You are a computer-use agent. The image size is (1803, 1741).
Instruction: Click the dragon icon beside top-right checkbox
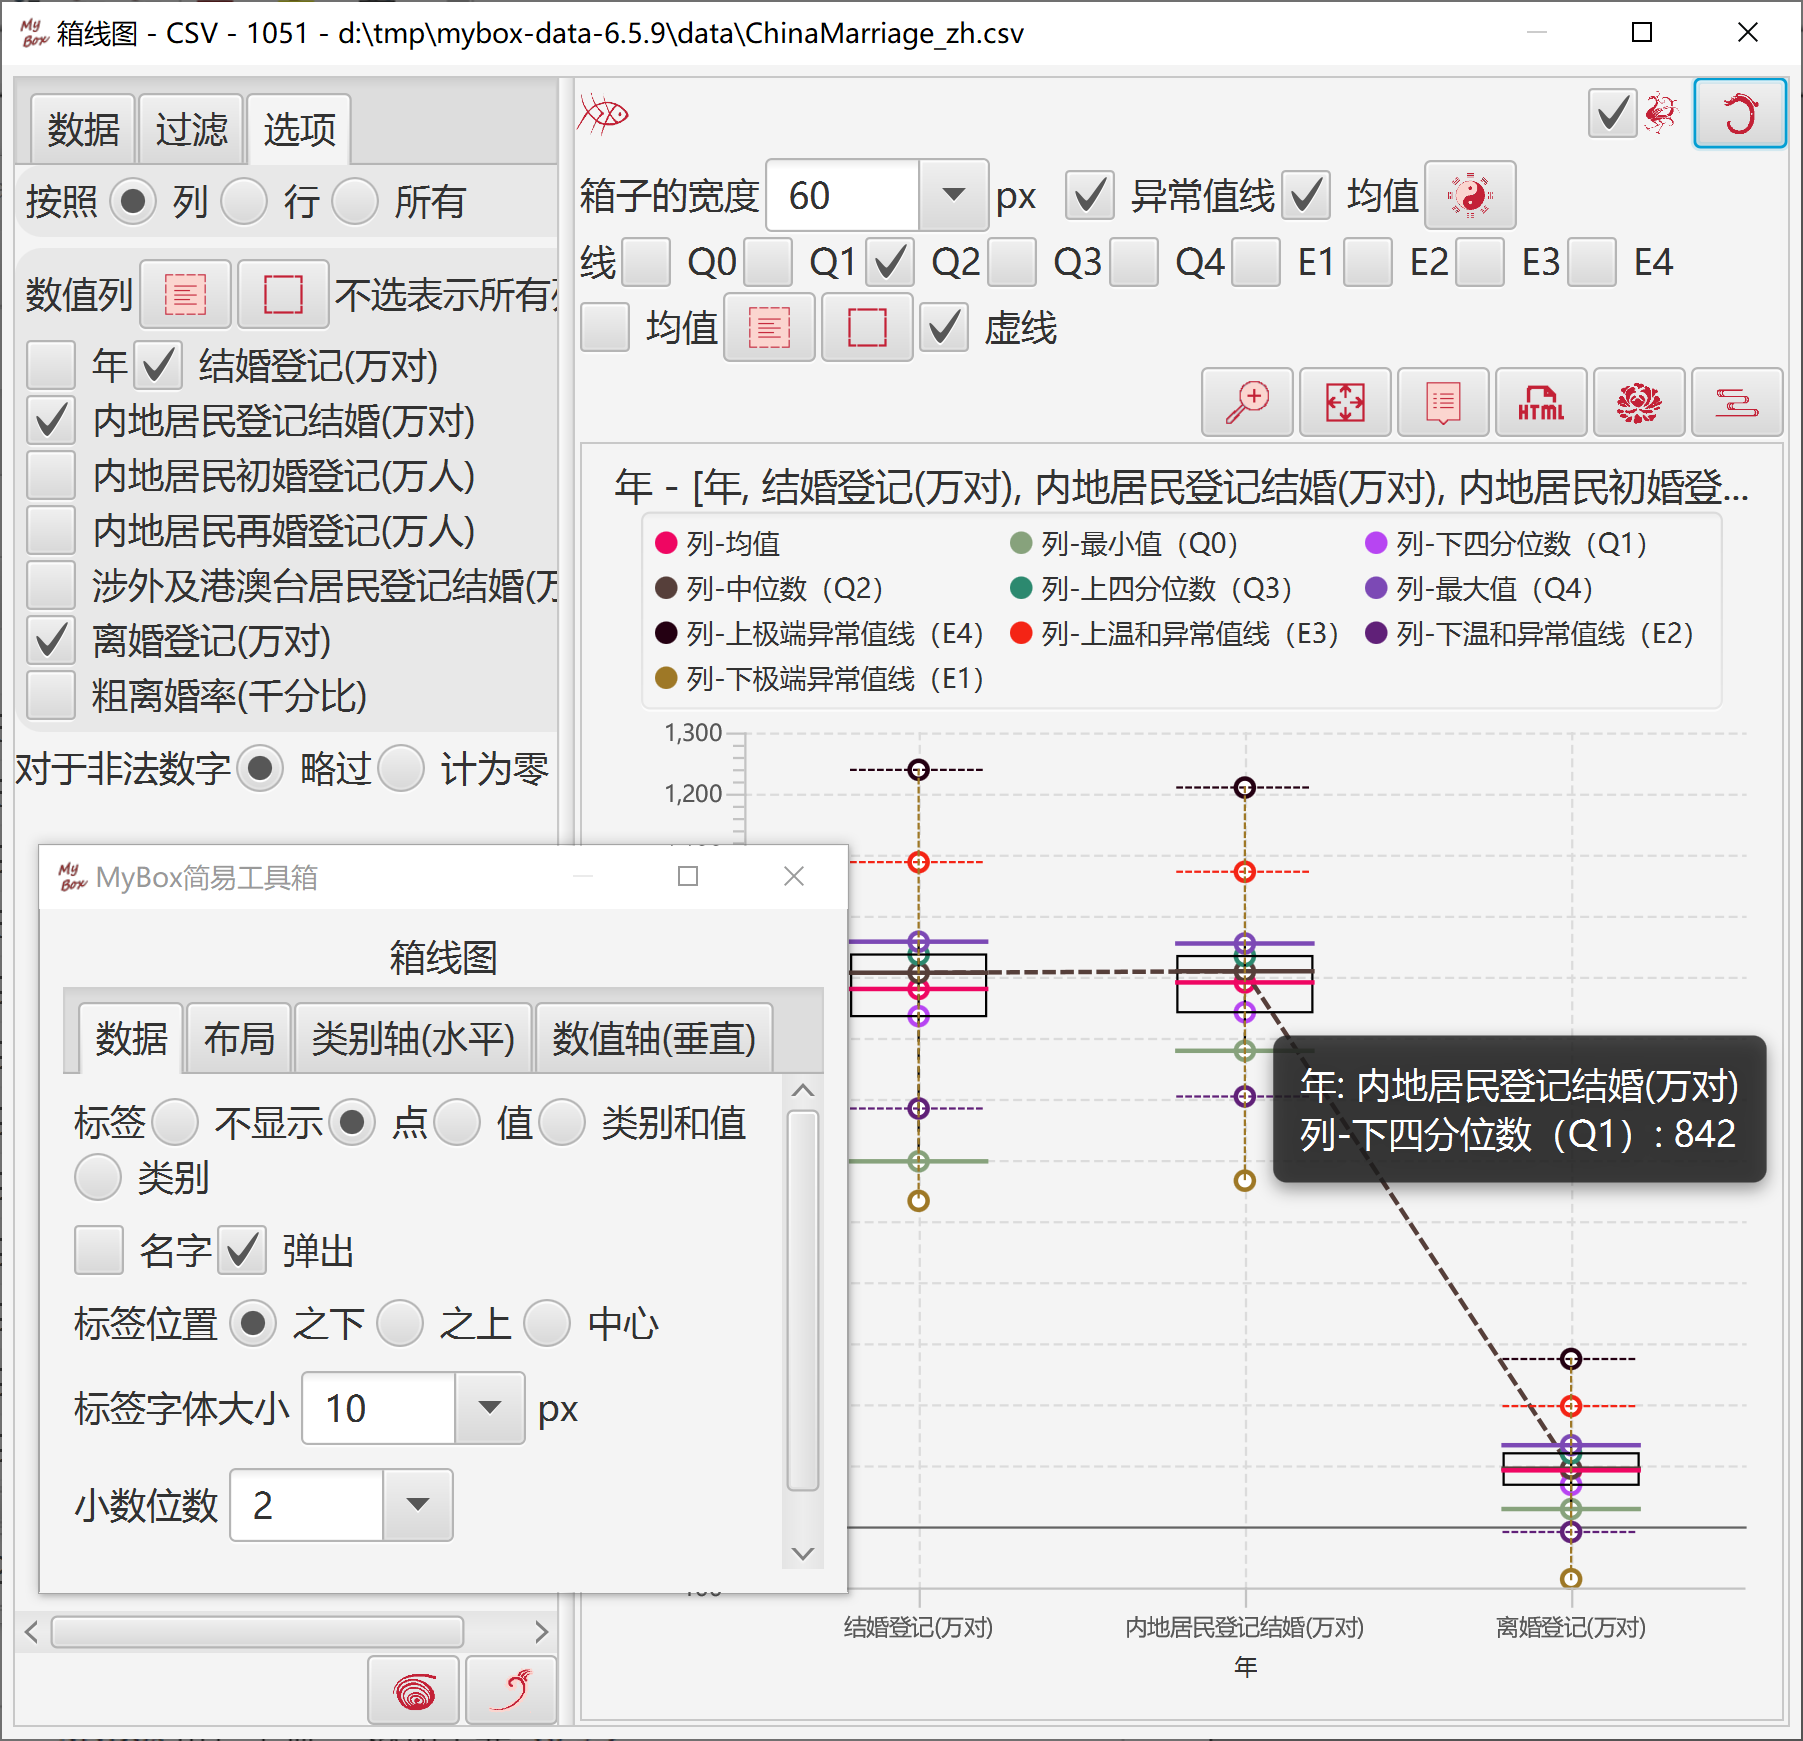coord(1661,113)
